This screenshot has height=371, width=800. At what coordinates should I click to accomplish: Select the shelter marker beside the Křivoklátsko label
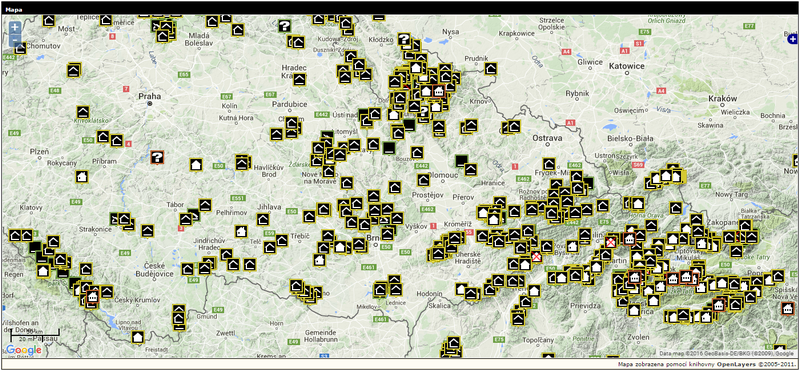point(83,112)
